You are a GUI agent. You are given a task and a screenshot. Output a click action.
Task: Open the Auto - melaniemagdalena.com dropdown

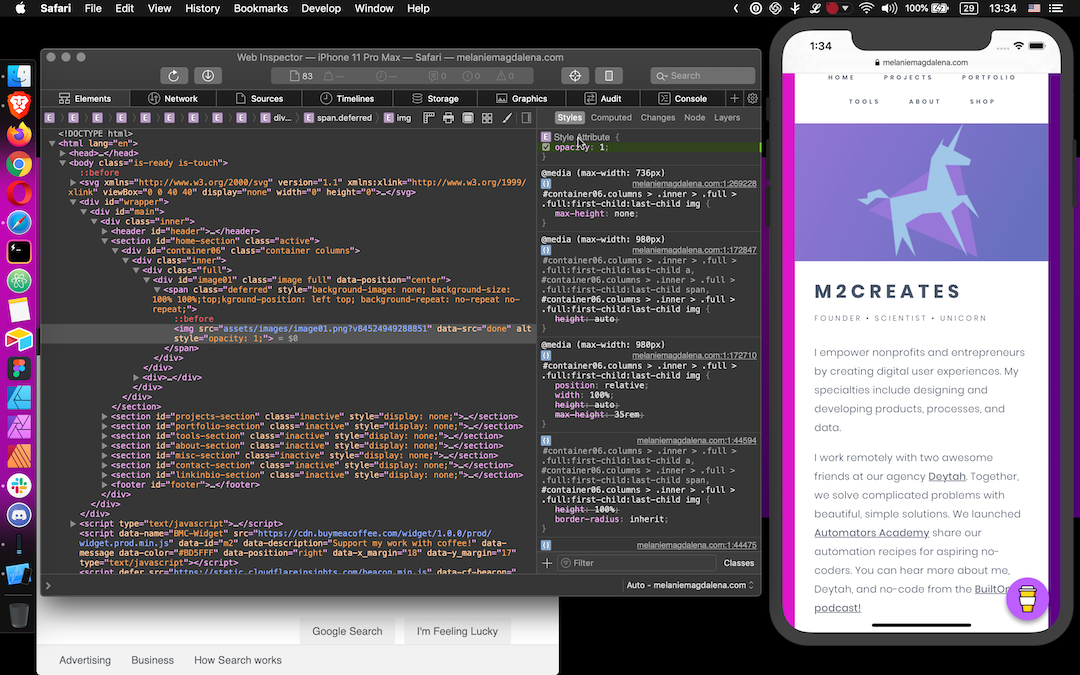(x=690, y=584)
